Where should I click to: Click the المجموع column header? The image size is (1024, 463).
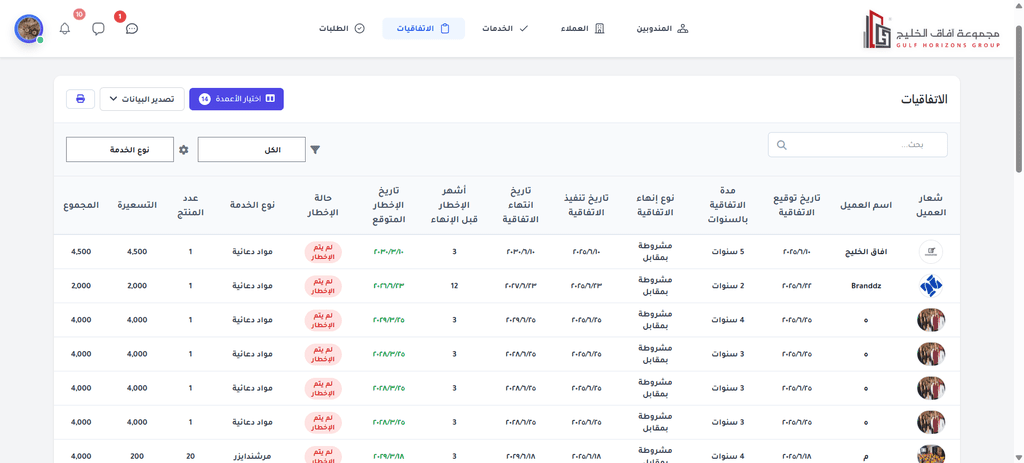point(81,205)
